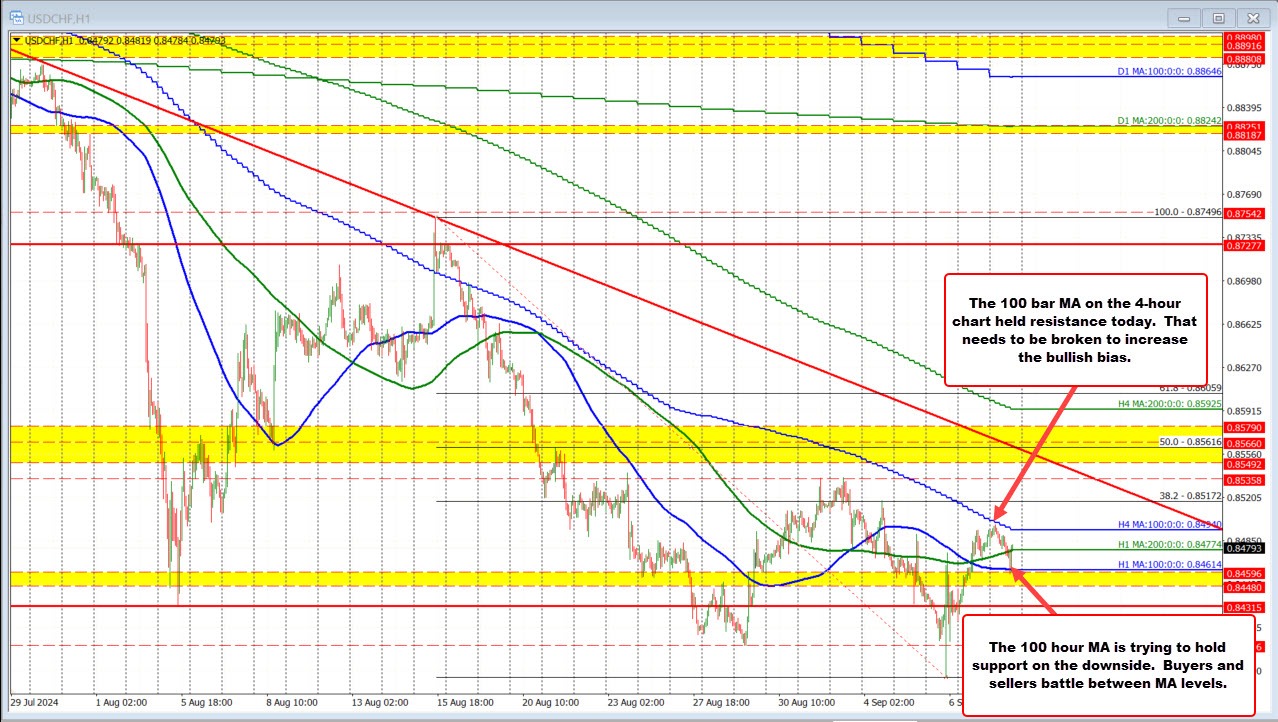
Task: Click the chart icon in the USDCHF,H1 title bar
Action: 16,17
